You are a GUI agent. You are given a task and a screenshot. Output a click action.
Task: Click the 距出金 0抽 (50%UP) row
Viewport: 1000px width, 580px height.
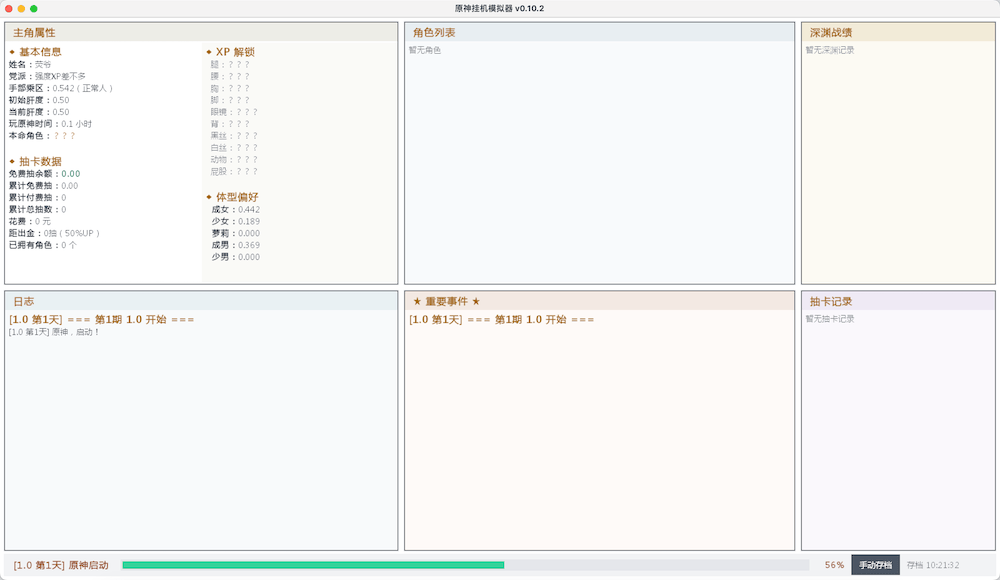pos(54,234)
